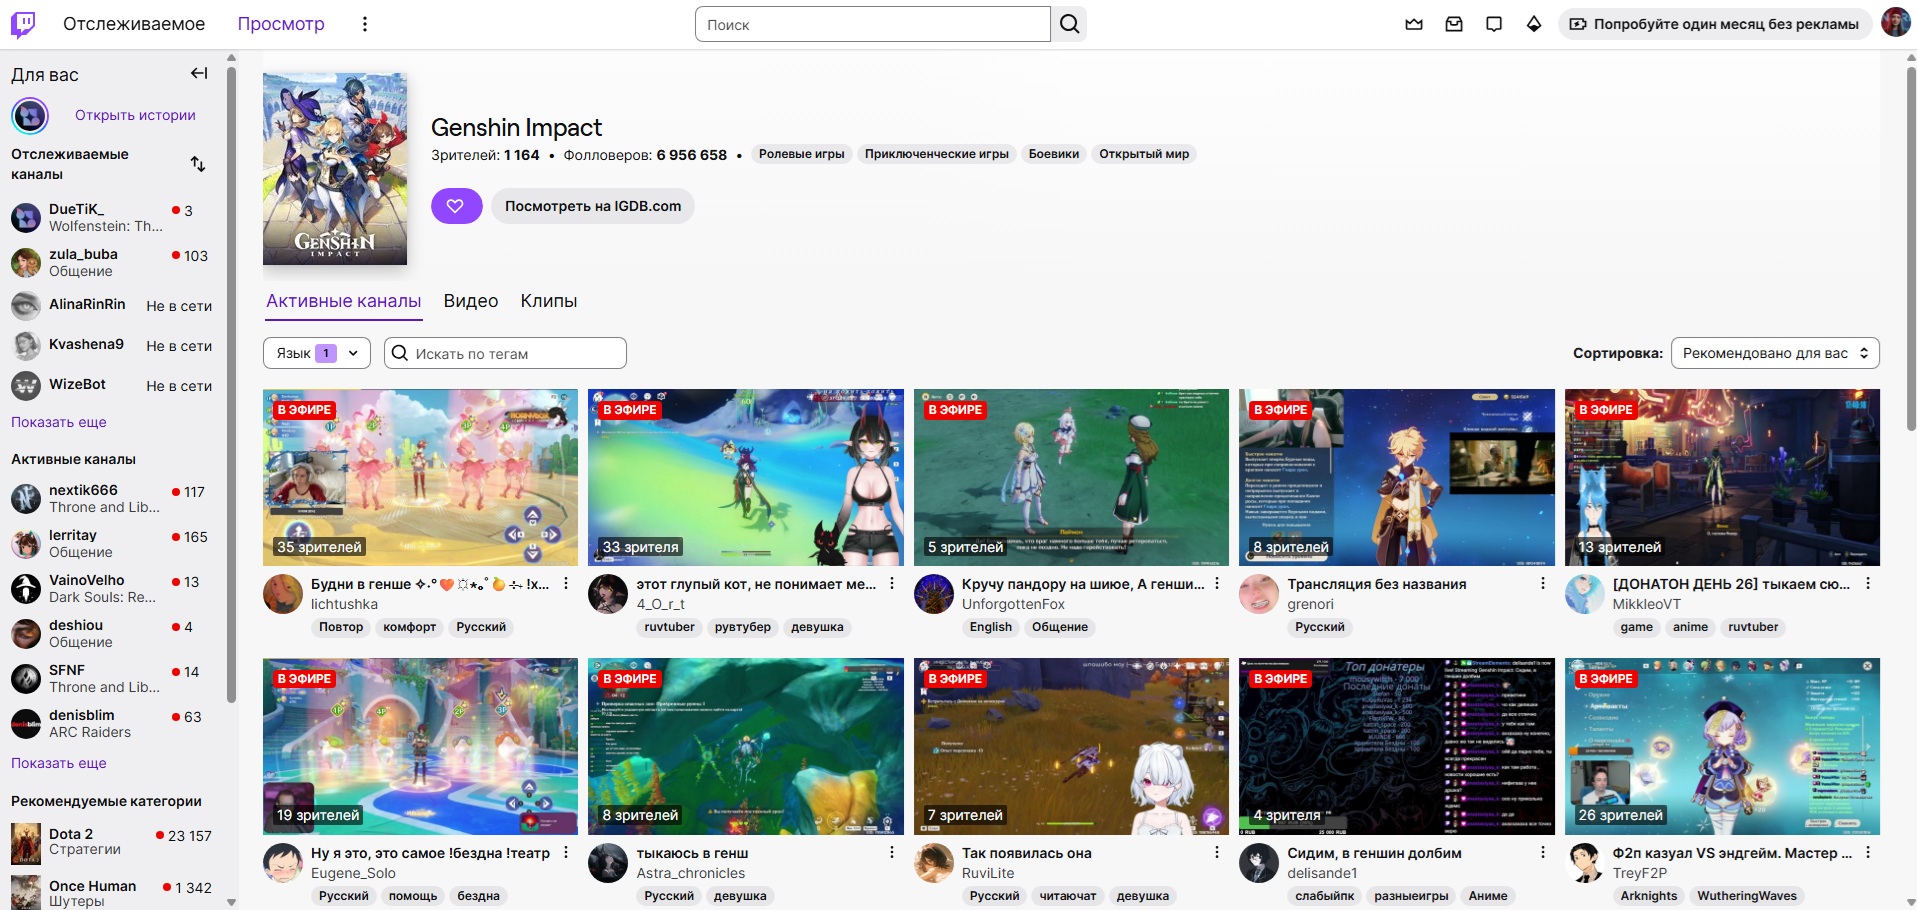The image size is (1917, 910).
Task: Open stream title Трансляция без названия
Action: [1377, 584]
